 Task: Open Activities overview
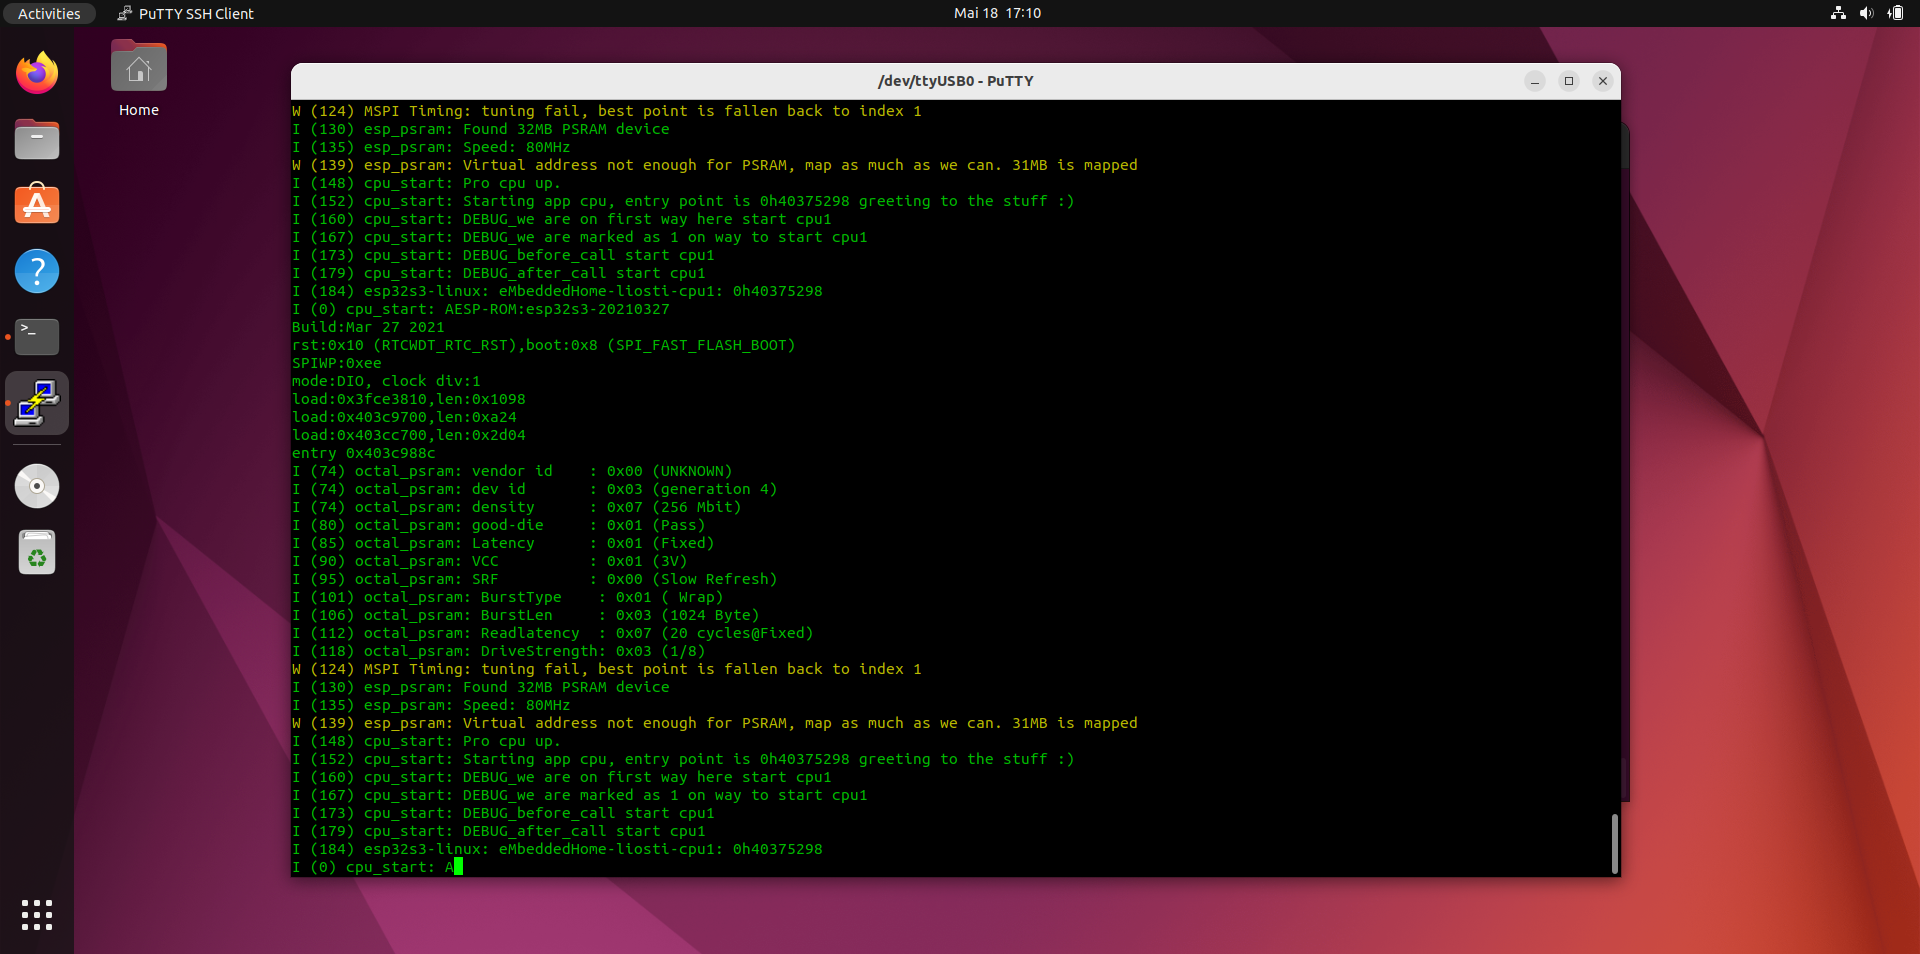[49, 13]
